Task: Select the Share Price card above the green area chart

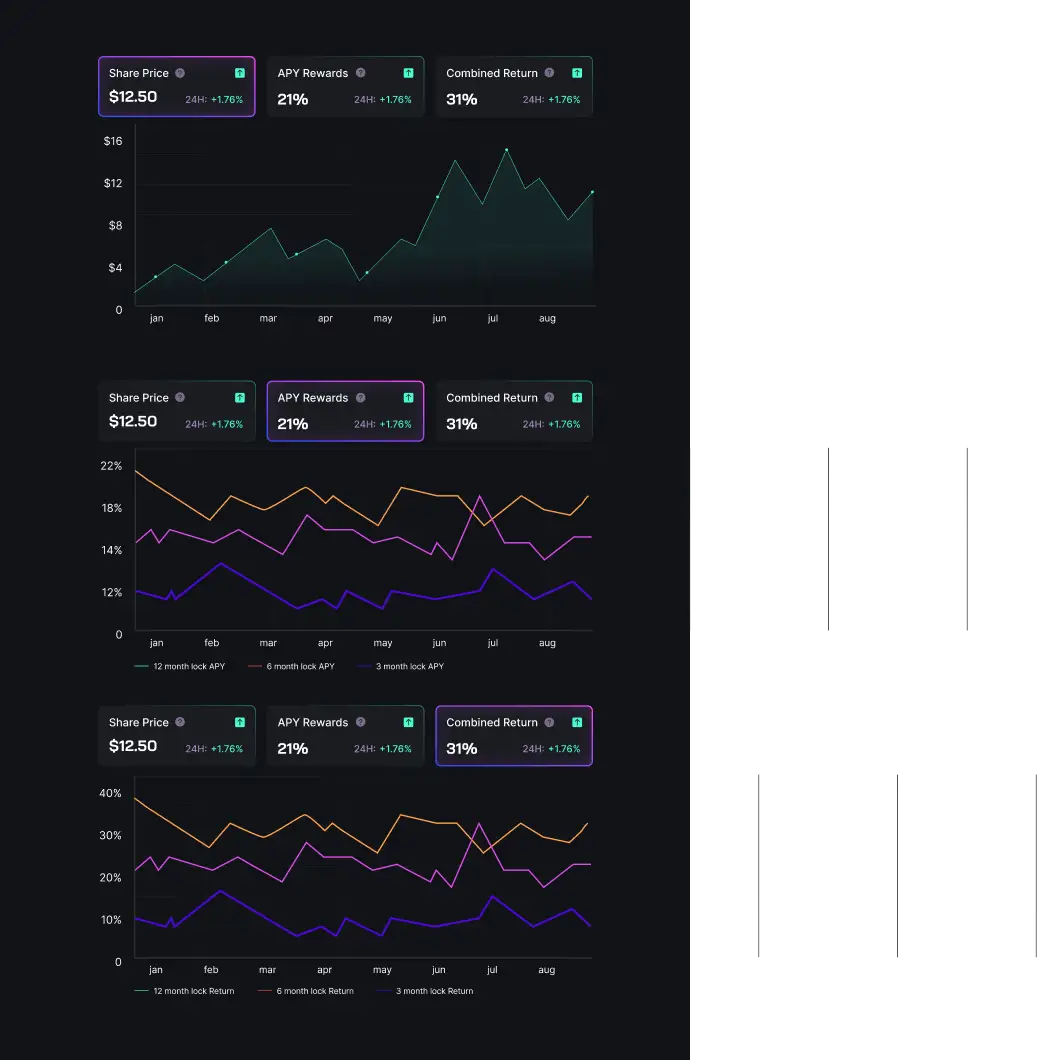Action: 176,87
